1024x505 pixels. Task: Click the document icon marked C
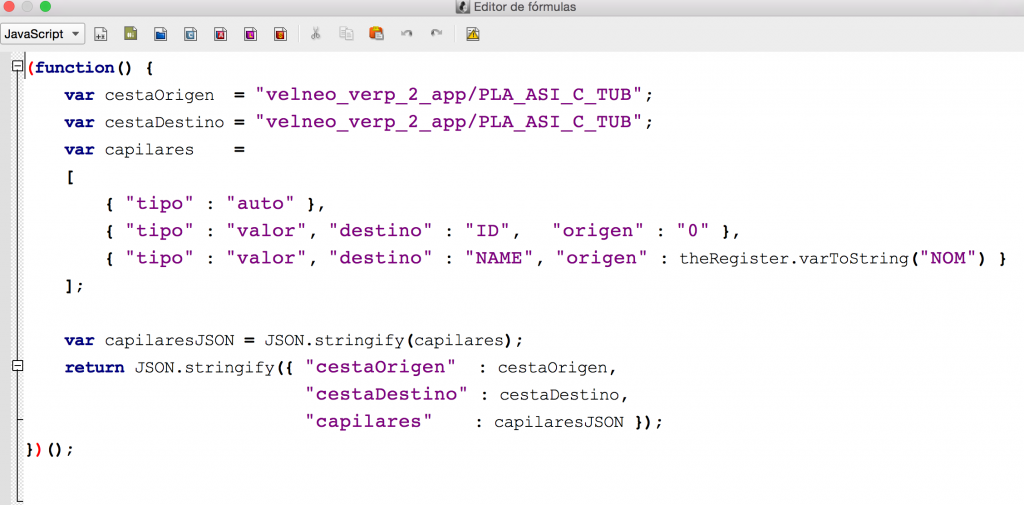[191, 34]
